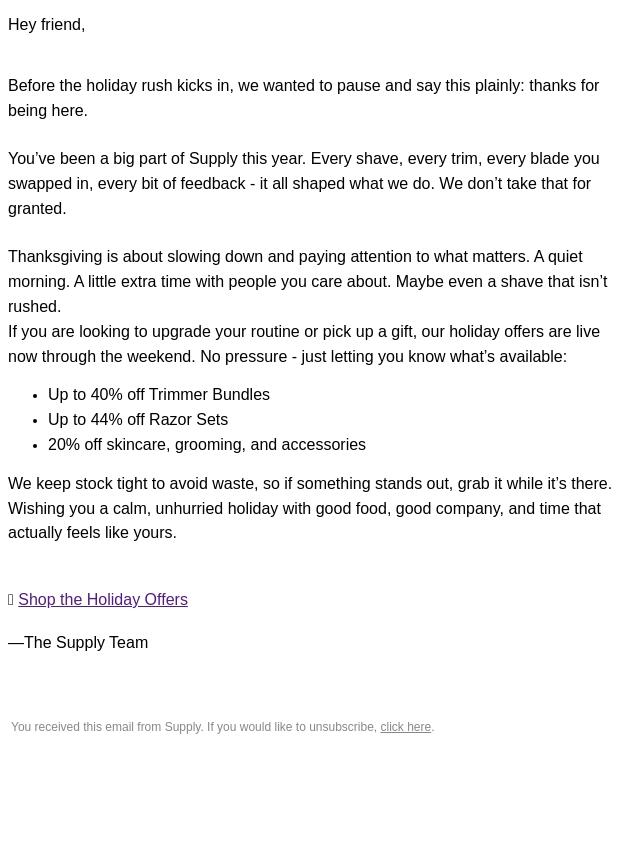Click the '20% off skincare, grooming, and accessories' bullet
Viewport: 640px width, 854px height.
coord(207,445)
